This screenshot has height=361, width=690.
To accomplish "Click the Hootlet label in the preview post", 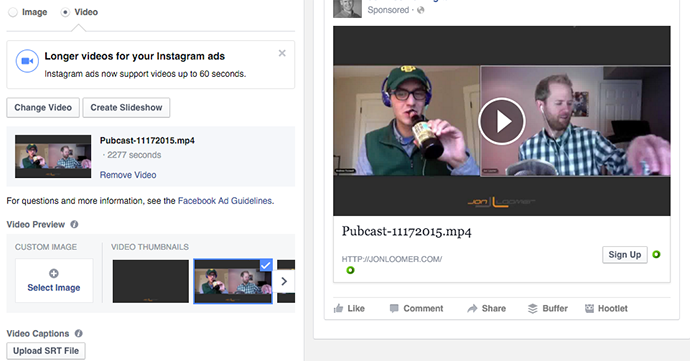I will (613, 308).
